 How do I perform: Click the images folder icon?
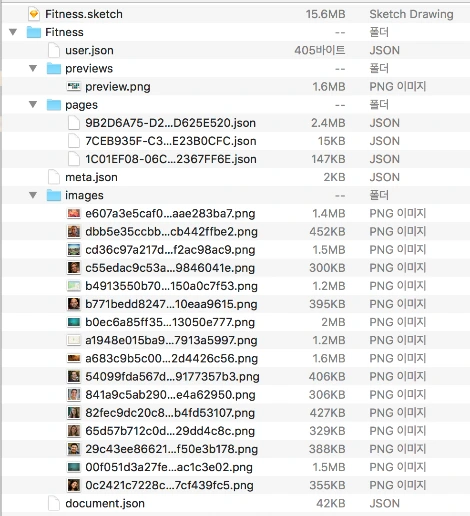[54, 195]
